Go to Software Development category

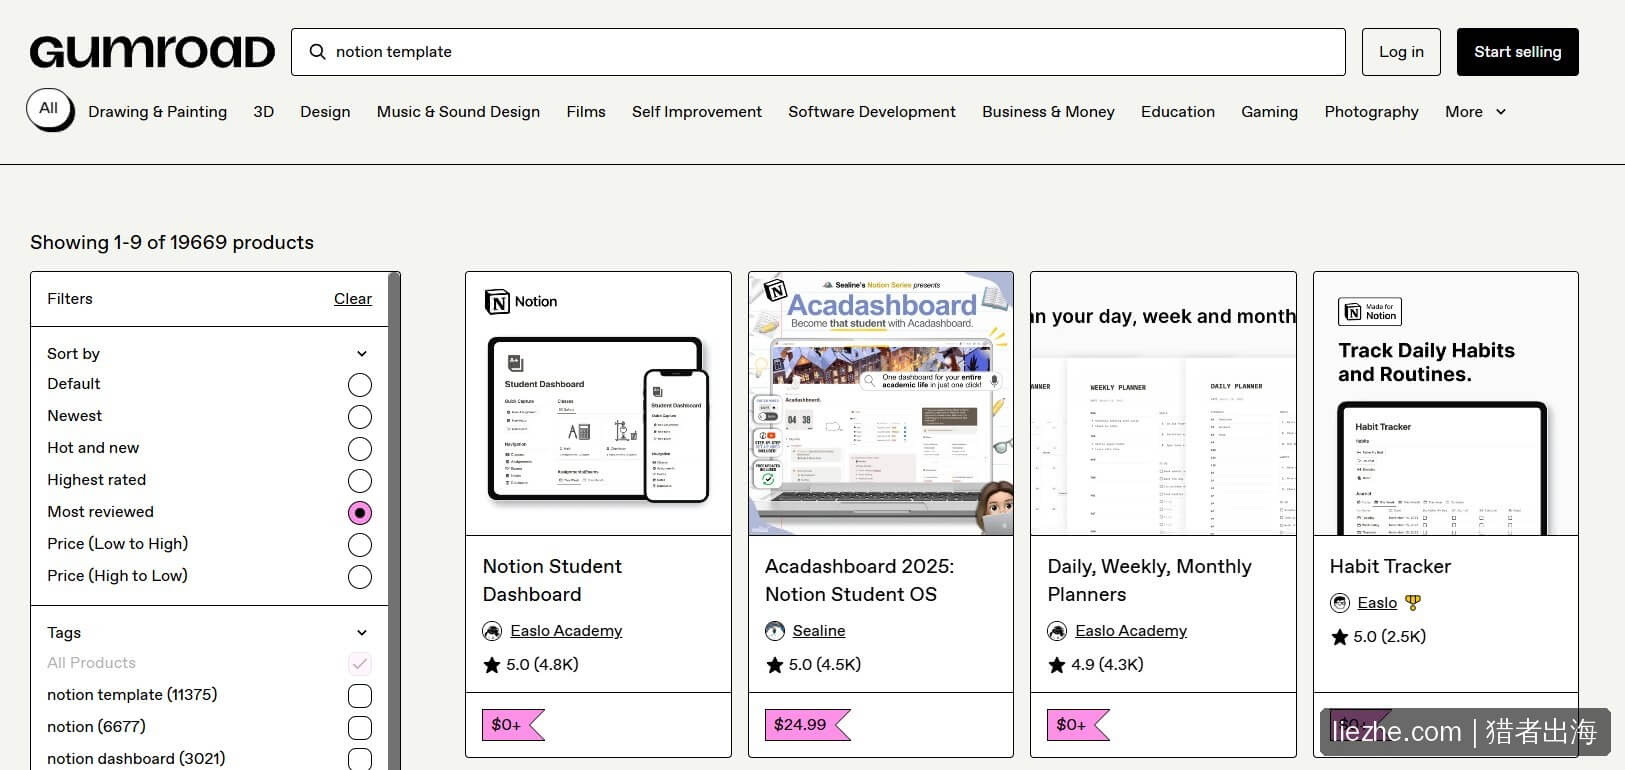tap(872, 112)
